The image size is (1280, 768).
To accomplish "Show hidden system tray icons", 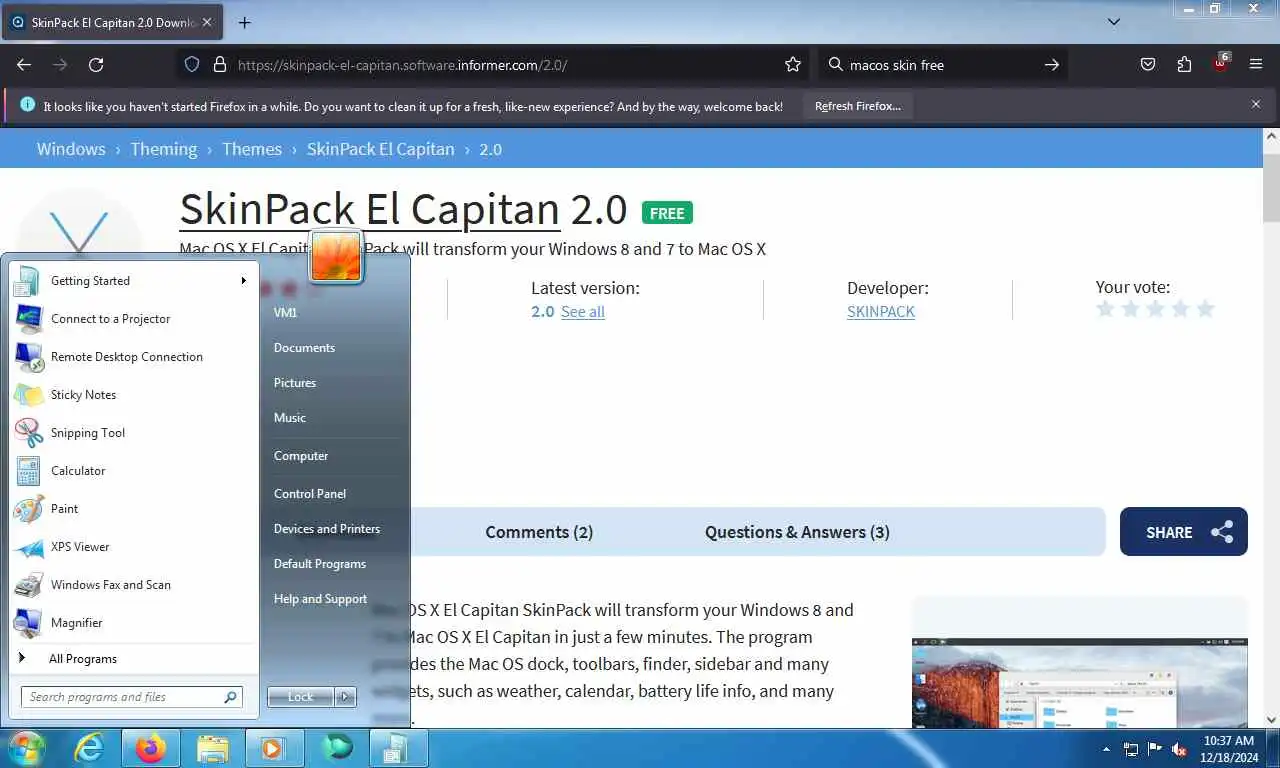I will coord(1106,749).
